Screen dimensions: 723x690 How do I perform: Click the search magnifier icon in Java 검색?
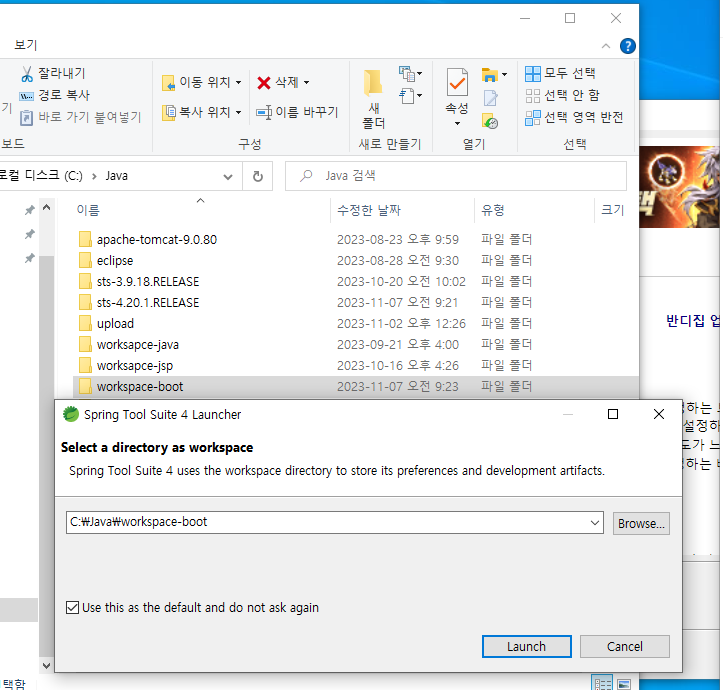[x=306, y=176]
